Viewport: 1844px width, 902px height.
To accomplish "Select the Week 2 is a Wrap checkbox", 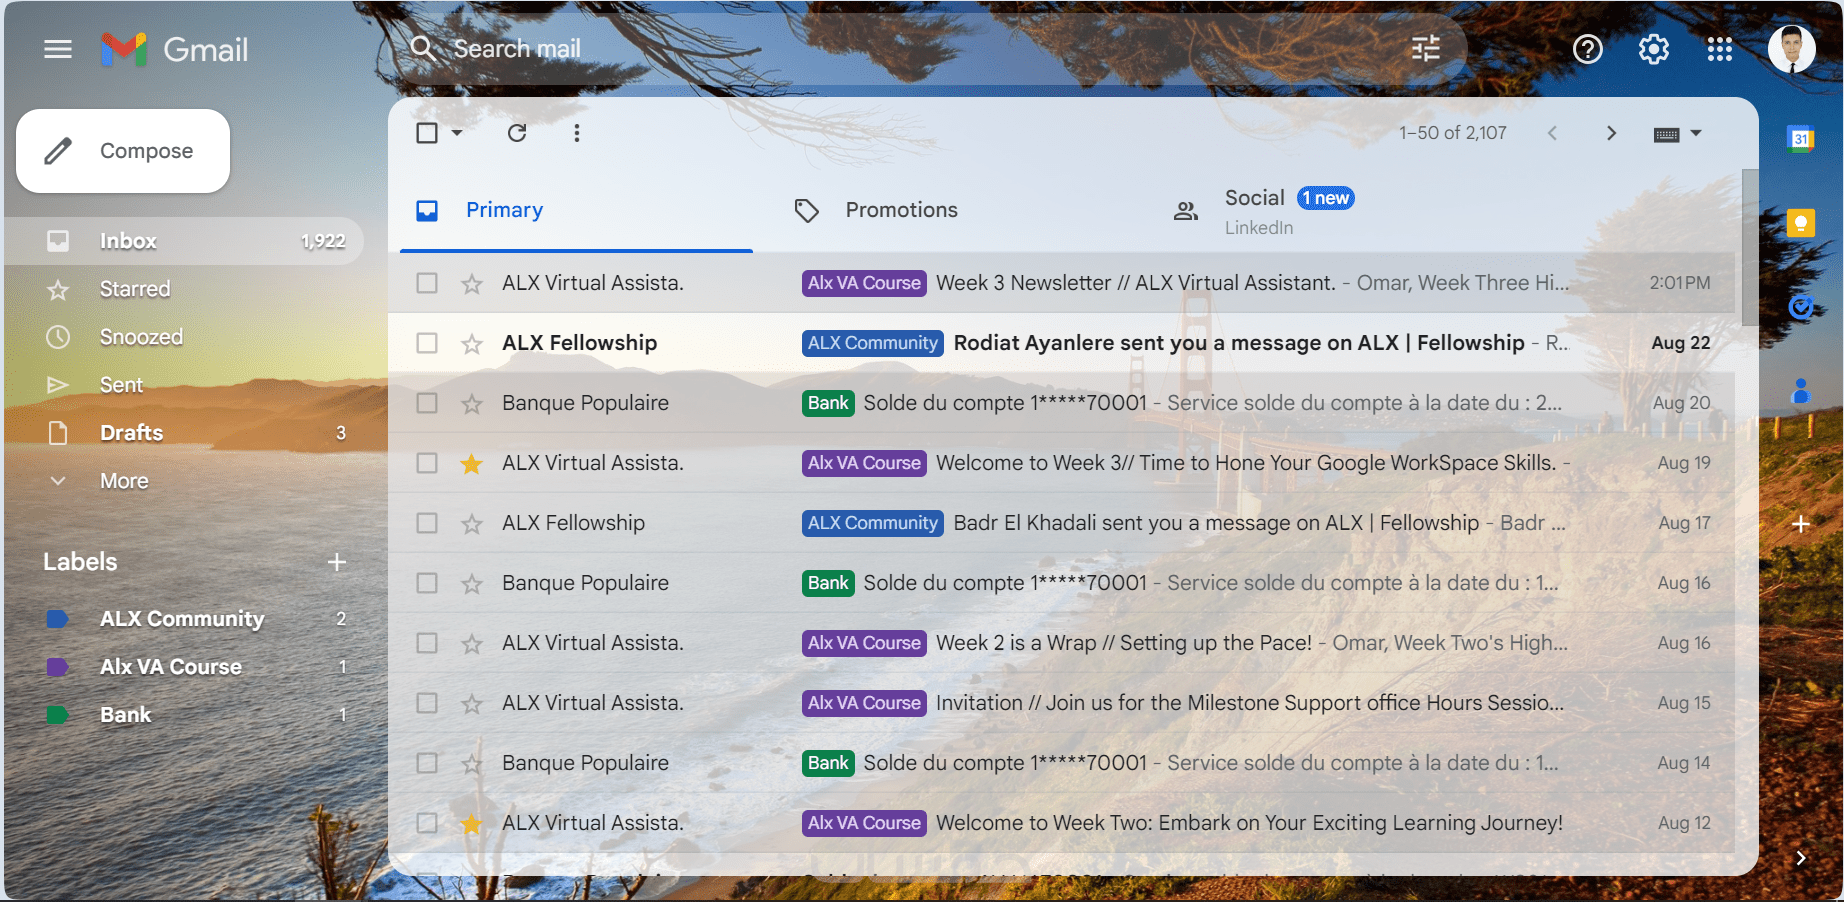I will [x=427, y=643].
